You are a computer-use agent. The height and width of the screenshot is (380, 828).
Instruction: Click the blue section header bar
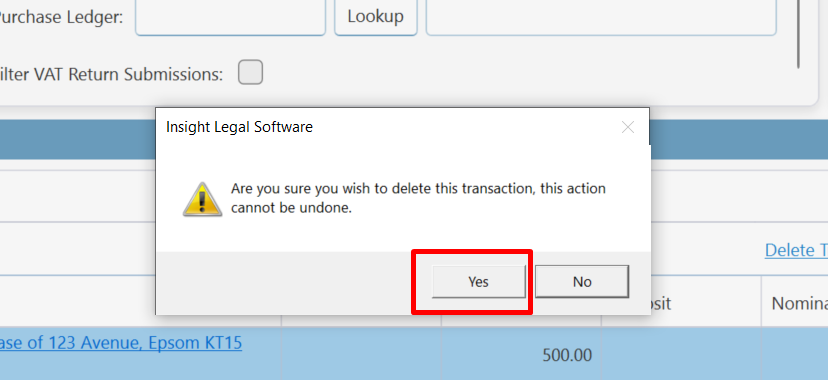coord(78,139)
